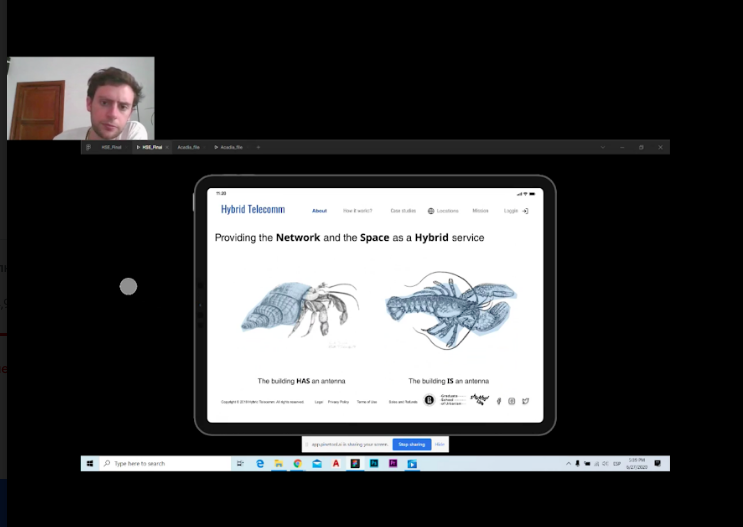Open the Action Center notifications icon

click(658, 463)
